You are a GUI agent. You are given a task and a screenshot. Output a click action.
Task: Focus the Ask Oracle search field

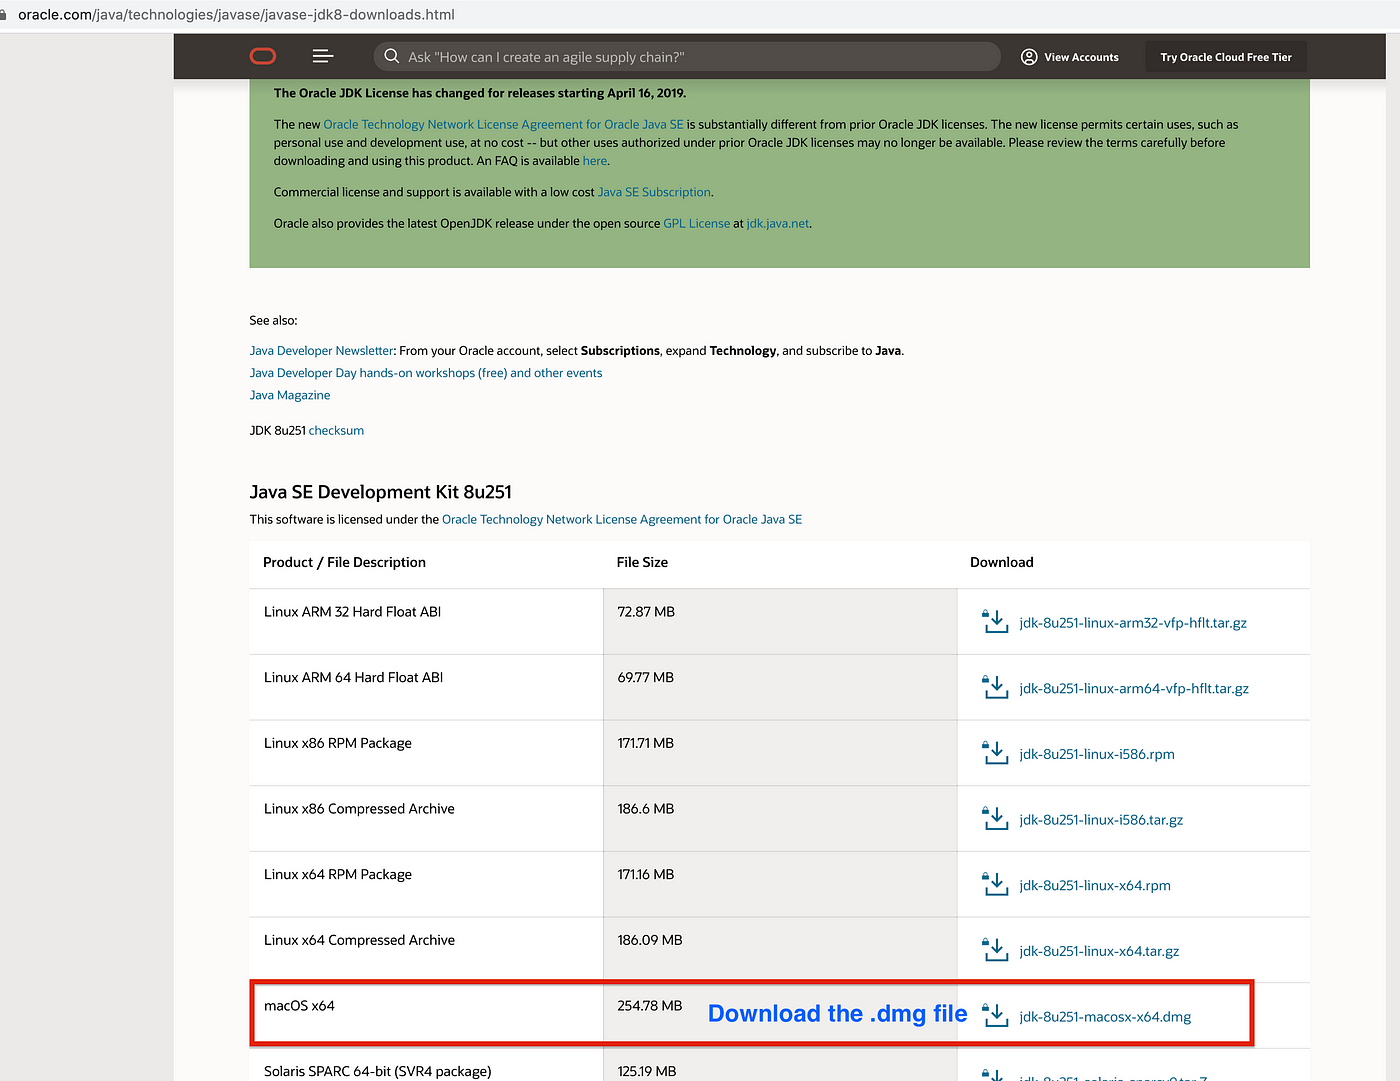tap(686, 57)
